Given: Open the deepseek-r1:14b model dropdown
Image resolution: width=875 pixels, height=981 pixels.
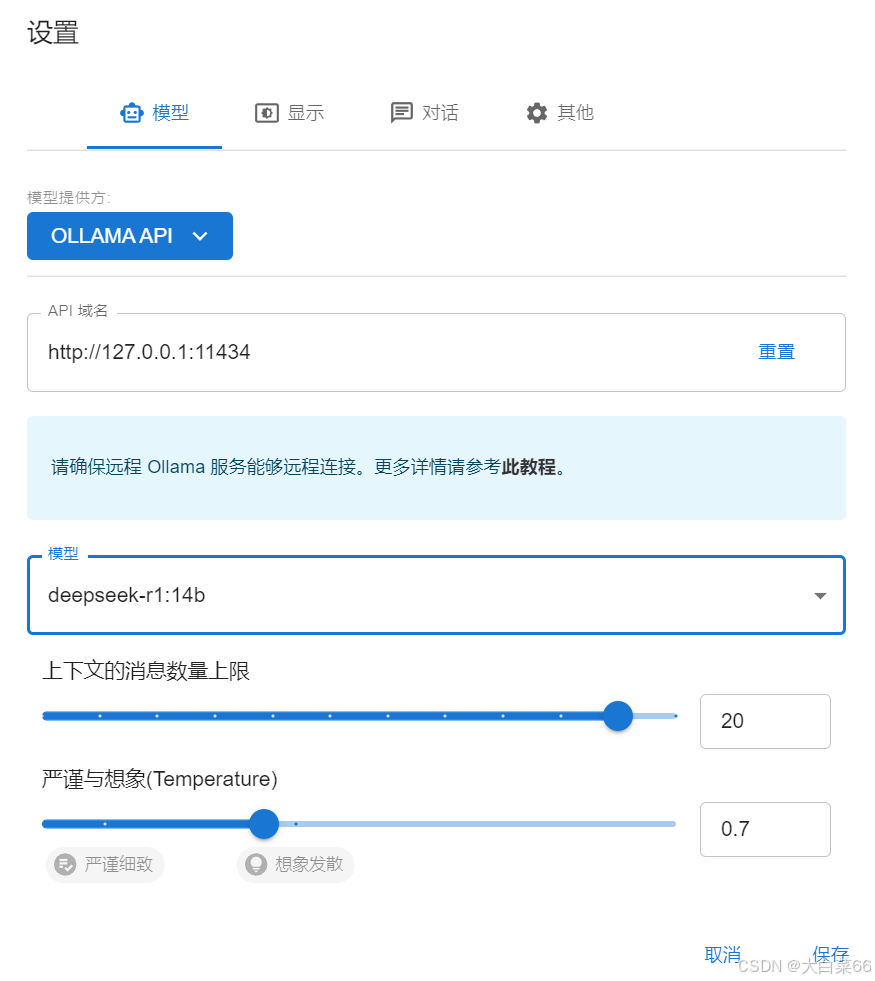Looking at the screenshot, I should (x=437, y=595).
